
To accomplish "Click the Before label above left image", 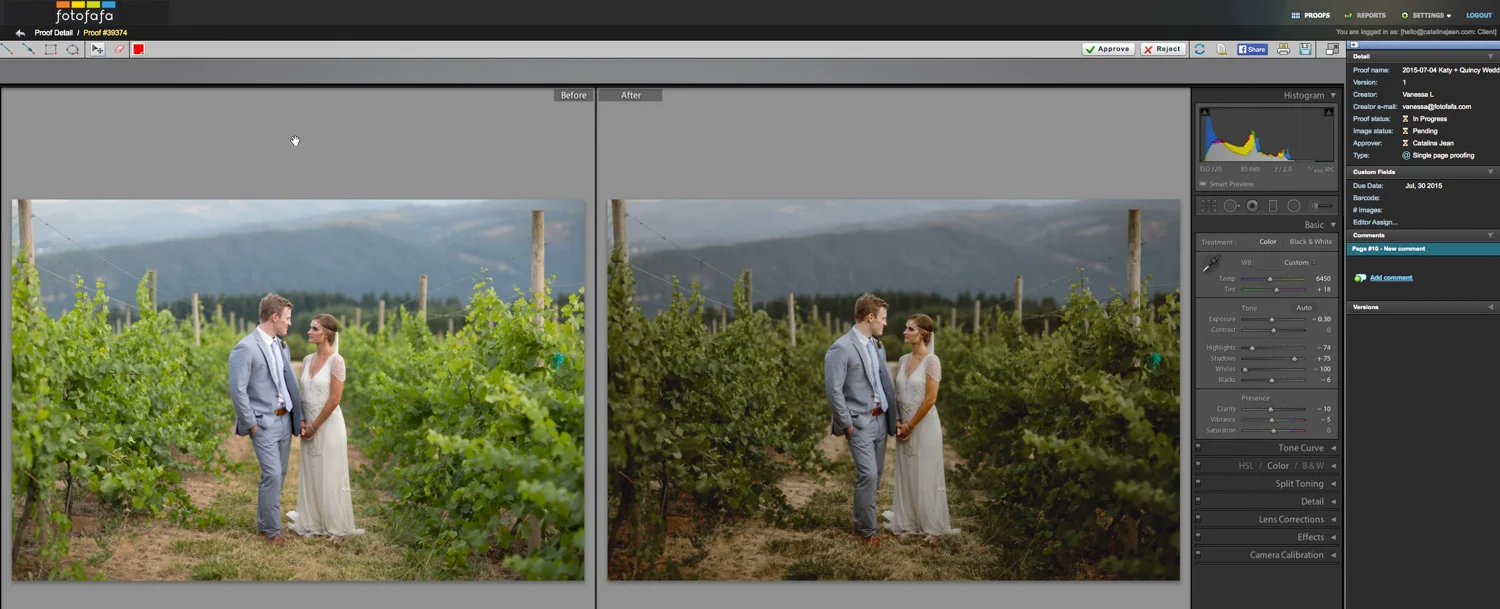I will 574,95.
